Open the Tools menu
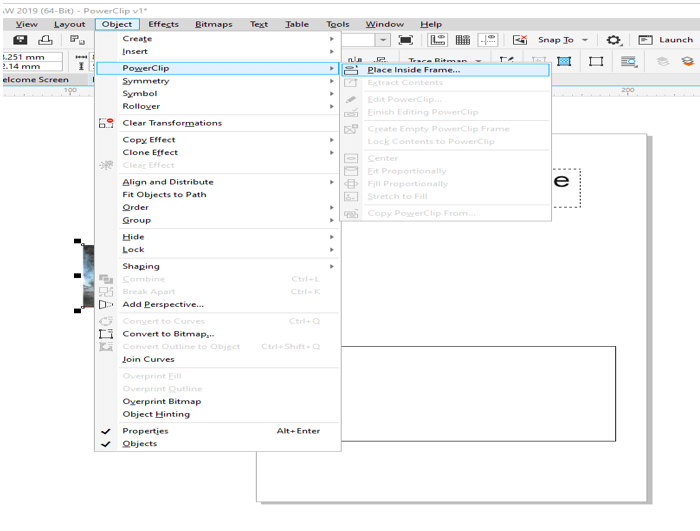Image resolution: width=700 pixels, height=531 pixels. coord(338,24)
